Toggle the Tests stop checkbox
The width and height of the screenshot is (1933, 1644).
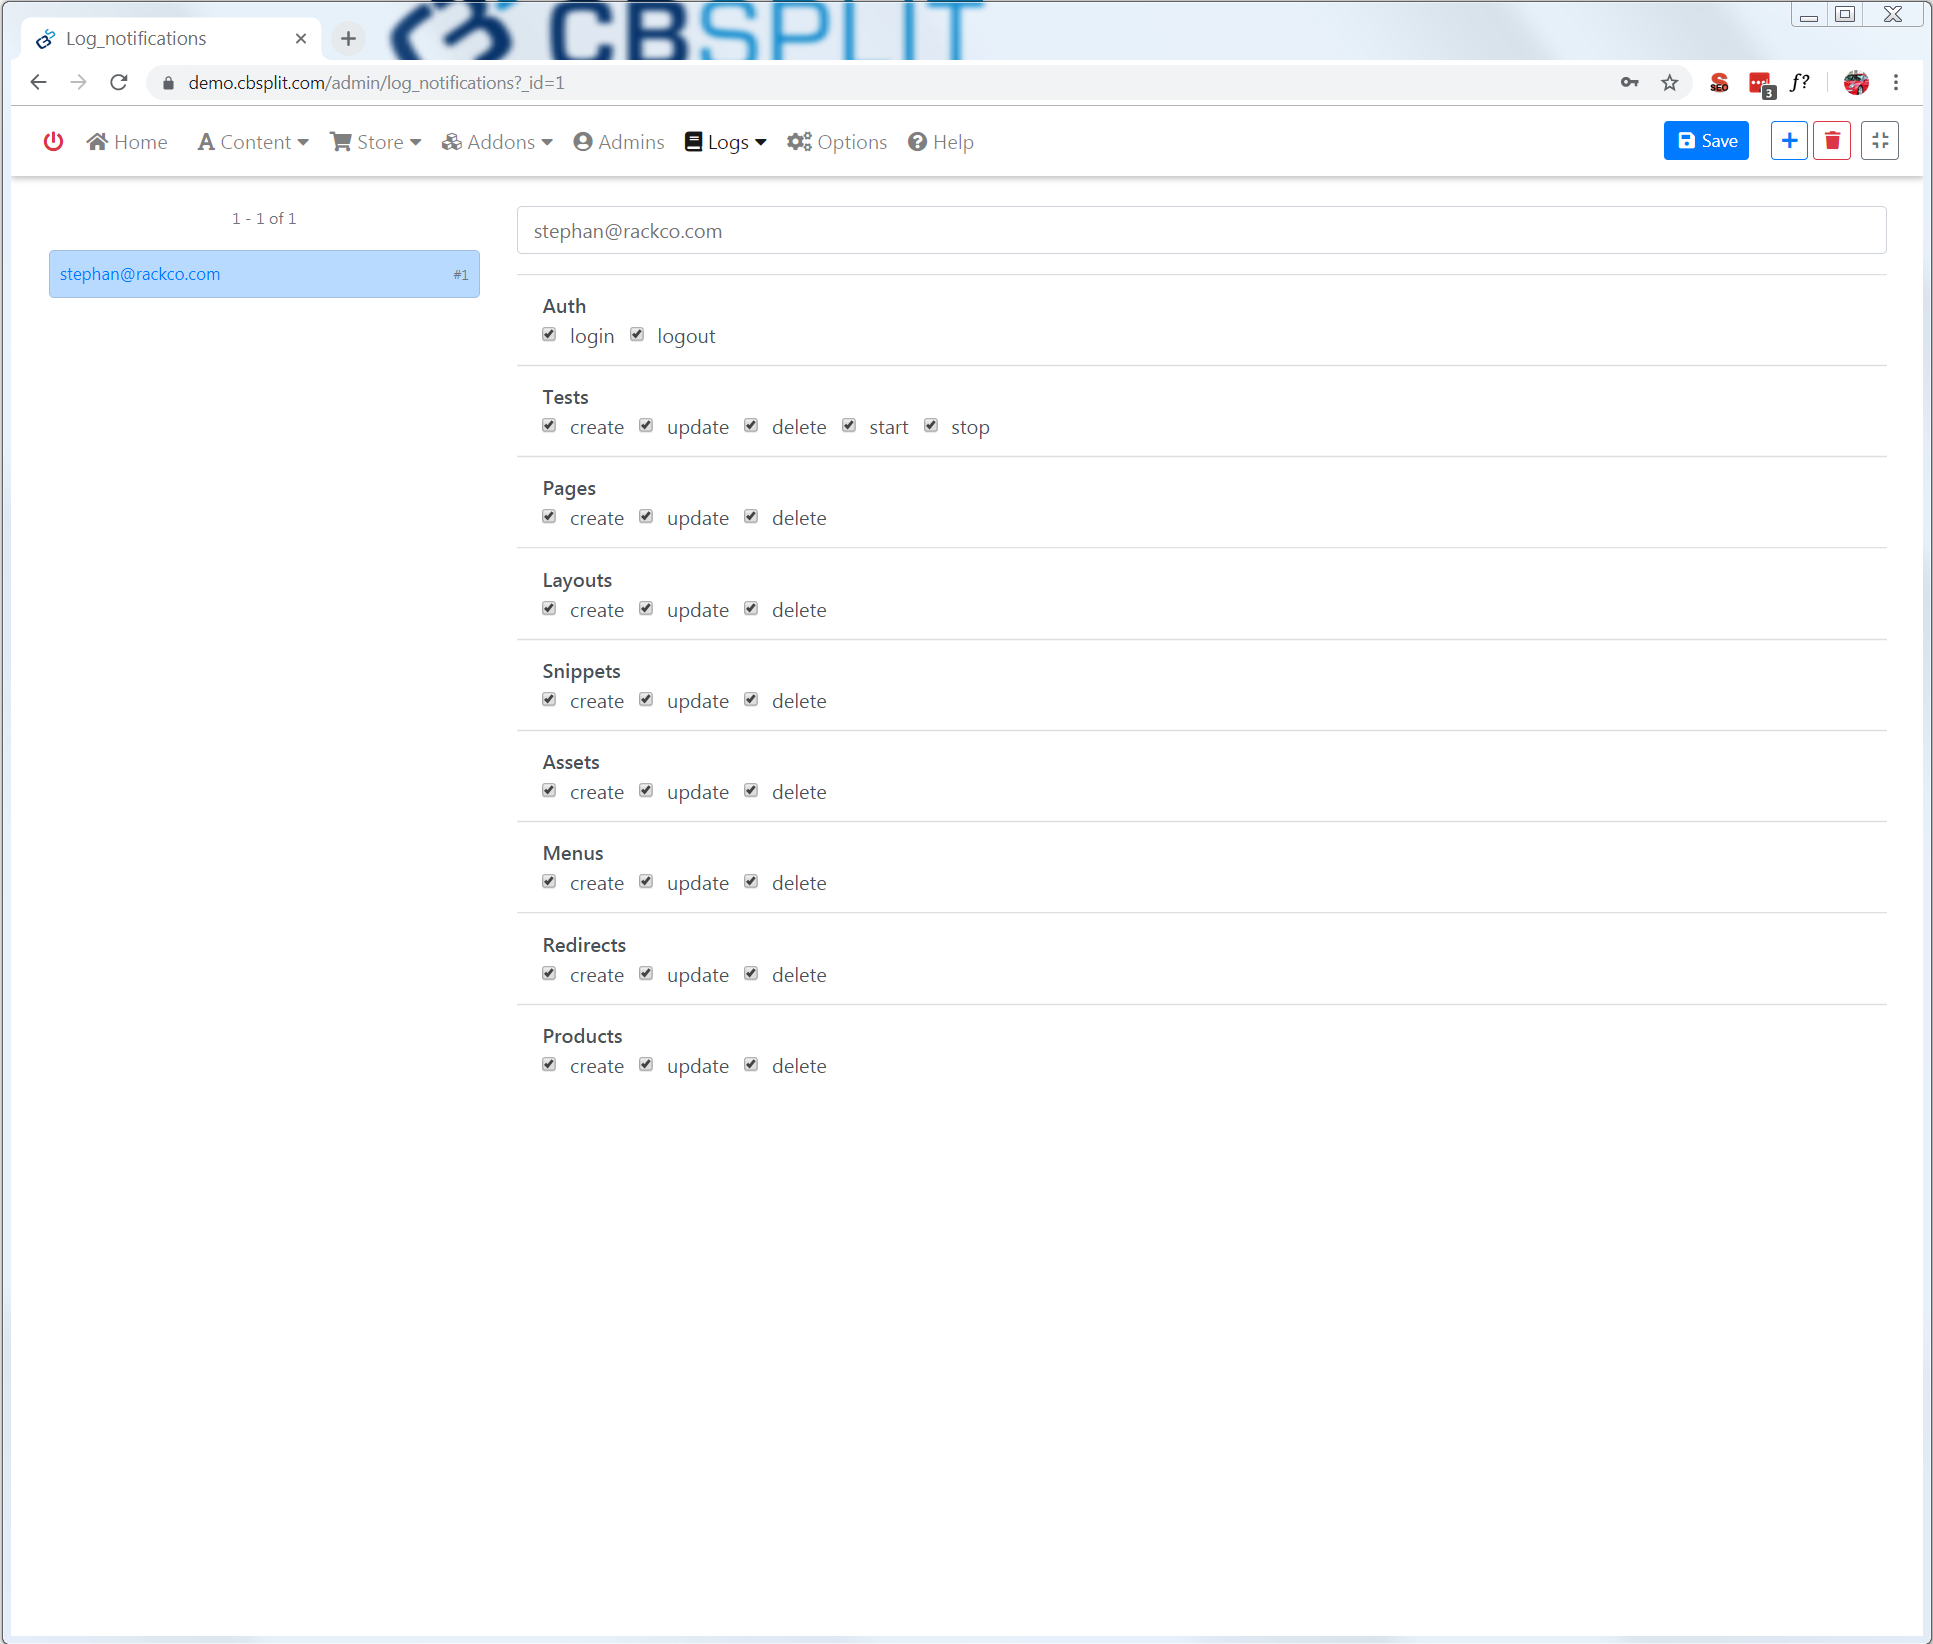point(931,426)
